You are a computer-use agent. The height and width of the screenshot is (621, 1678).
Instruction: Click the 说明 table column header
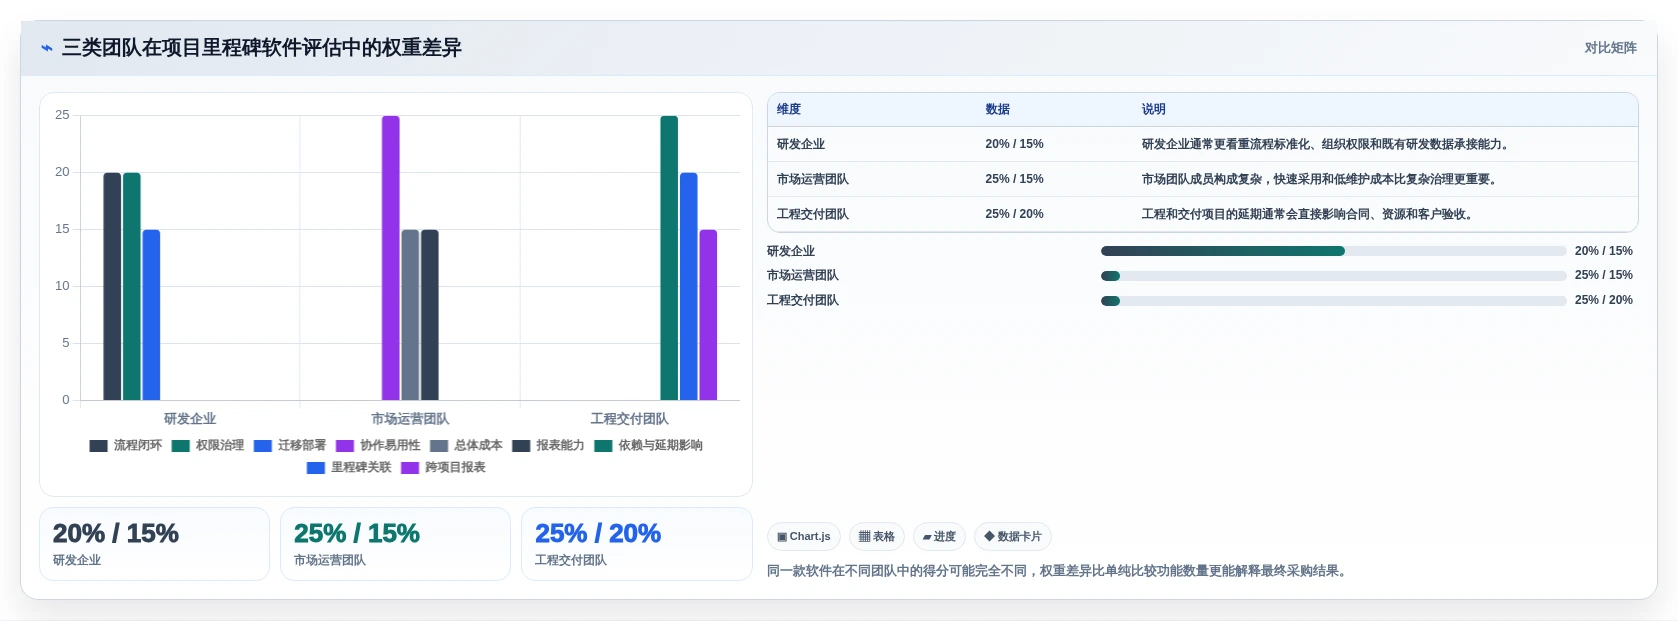(x=1154, y=110)
